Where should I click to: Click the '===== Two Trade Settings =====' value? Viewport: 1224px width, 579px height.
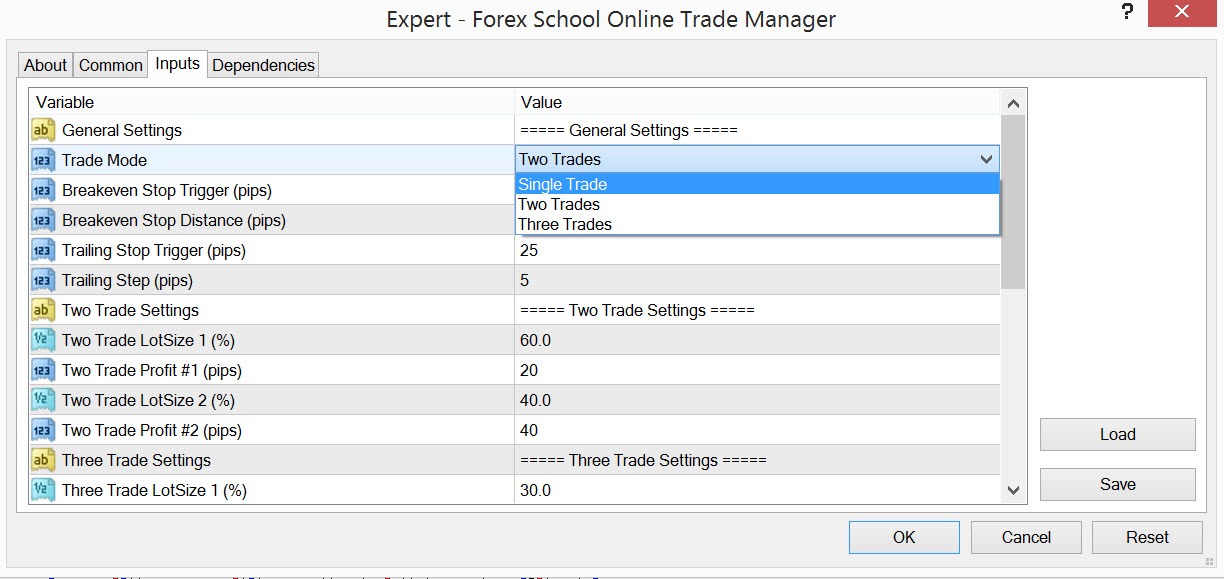pos(637,310)
